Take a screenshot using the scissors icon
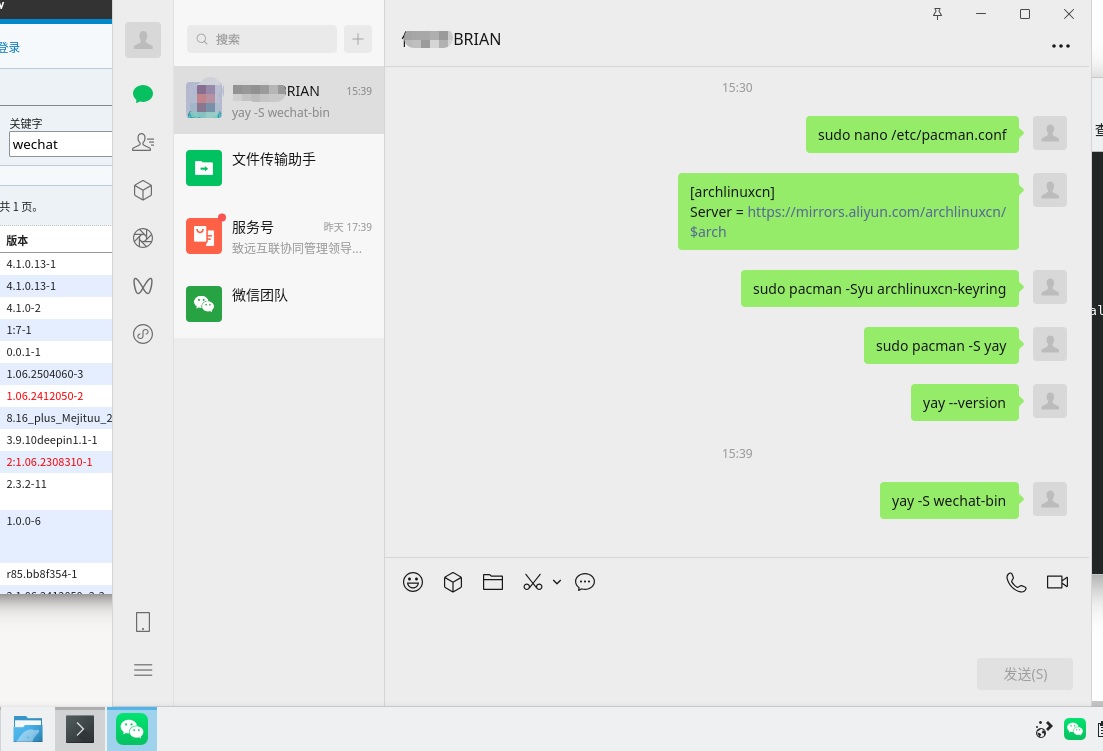 [533, 582]
